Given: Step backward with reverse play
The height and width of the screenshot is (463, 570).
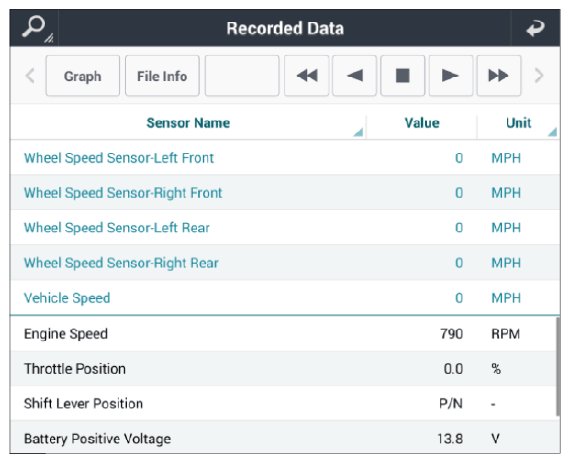Looking at the screenshot, I should (x=354, y=76).
